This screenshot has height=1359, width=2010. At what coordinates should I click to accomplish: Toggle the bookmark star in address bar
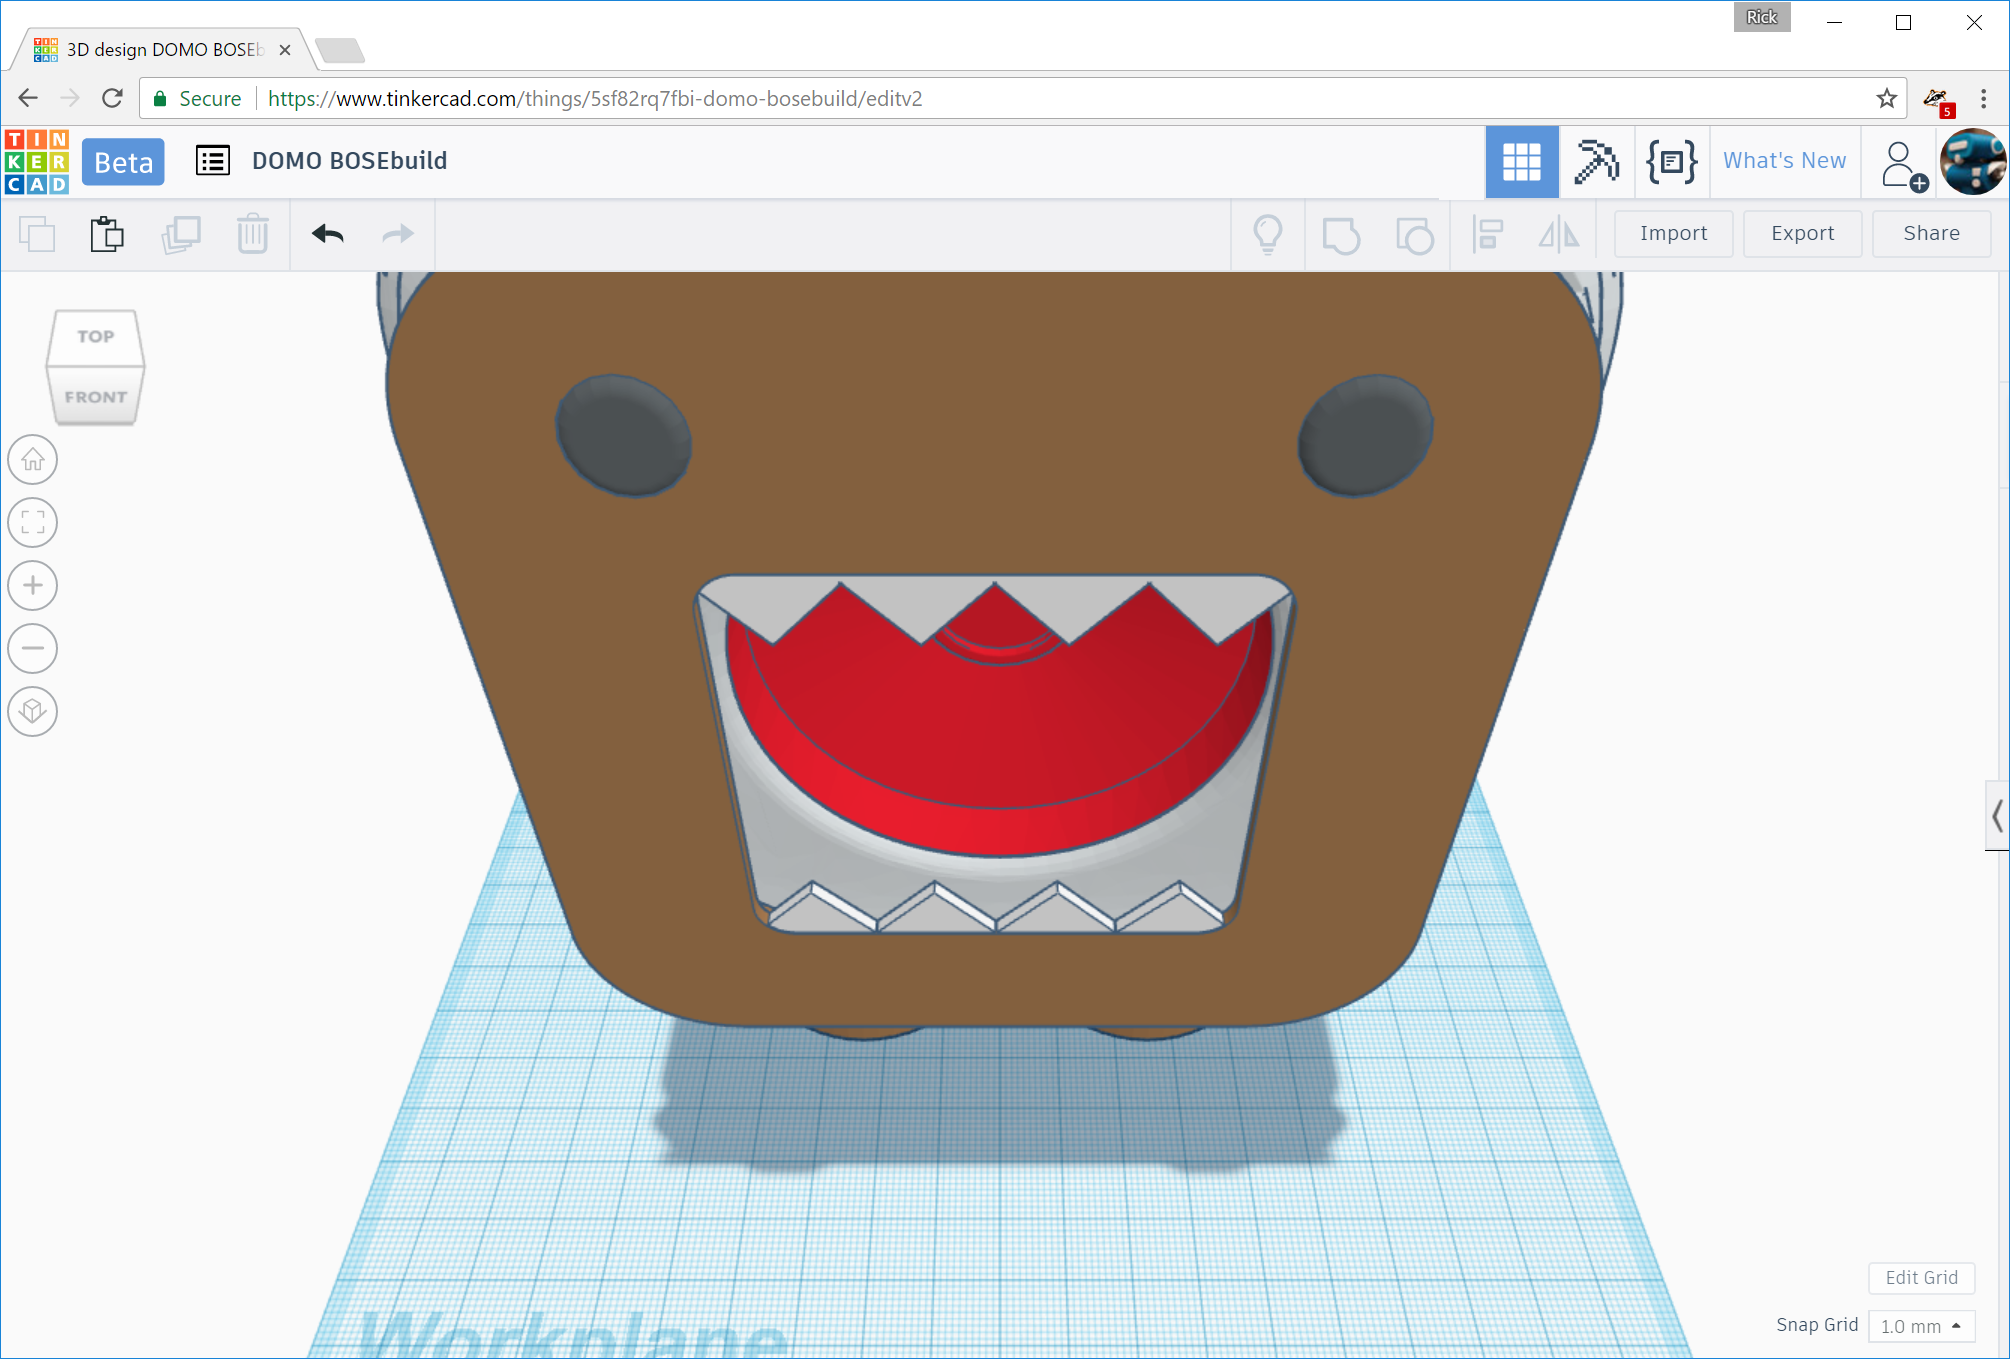point(1886,98)
